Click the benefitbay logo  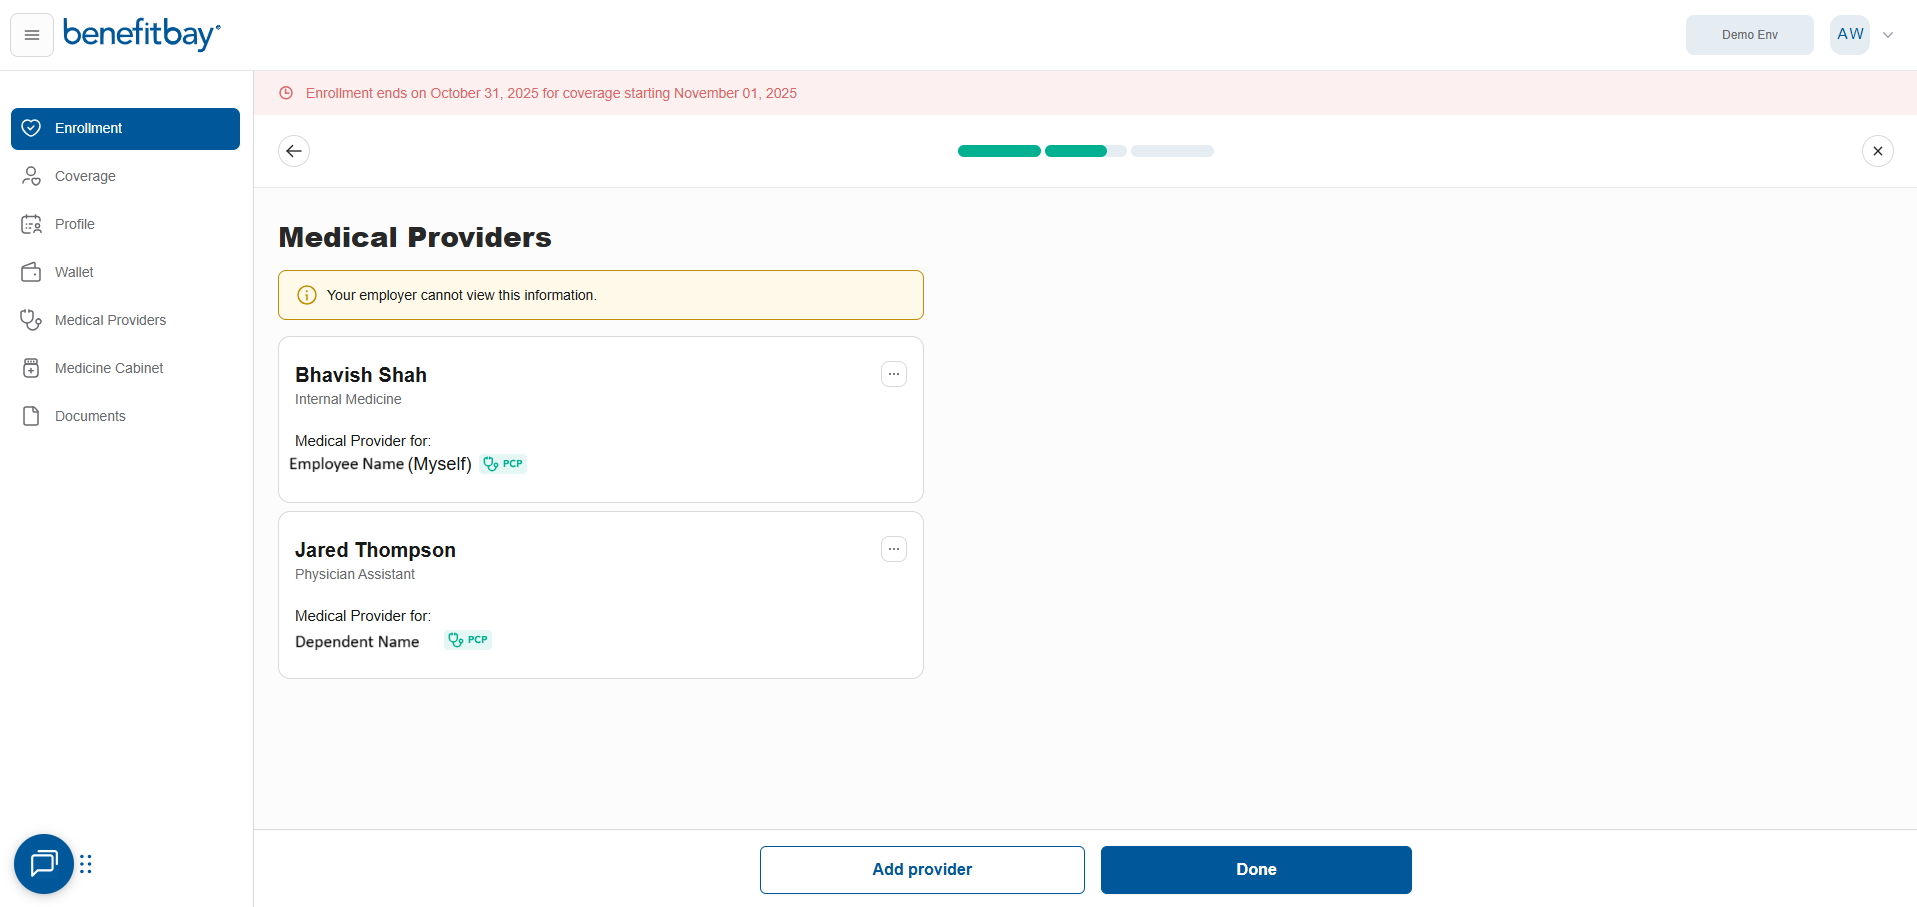pyautogui.click(x=141, y=34)
